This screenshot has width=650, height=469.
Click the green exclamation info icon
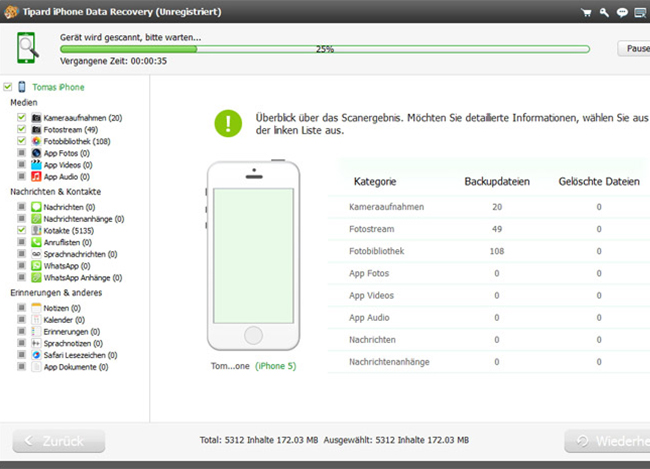227,123
